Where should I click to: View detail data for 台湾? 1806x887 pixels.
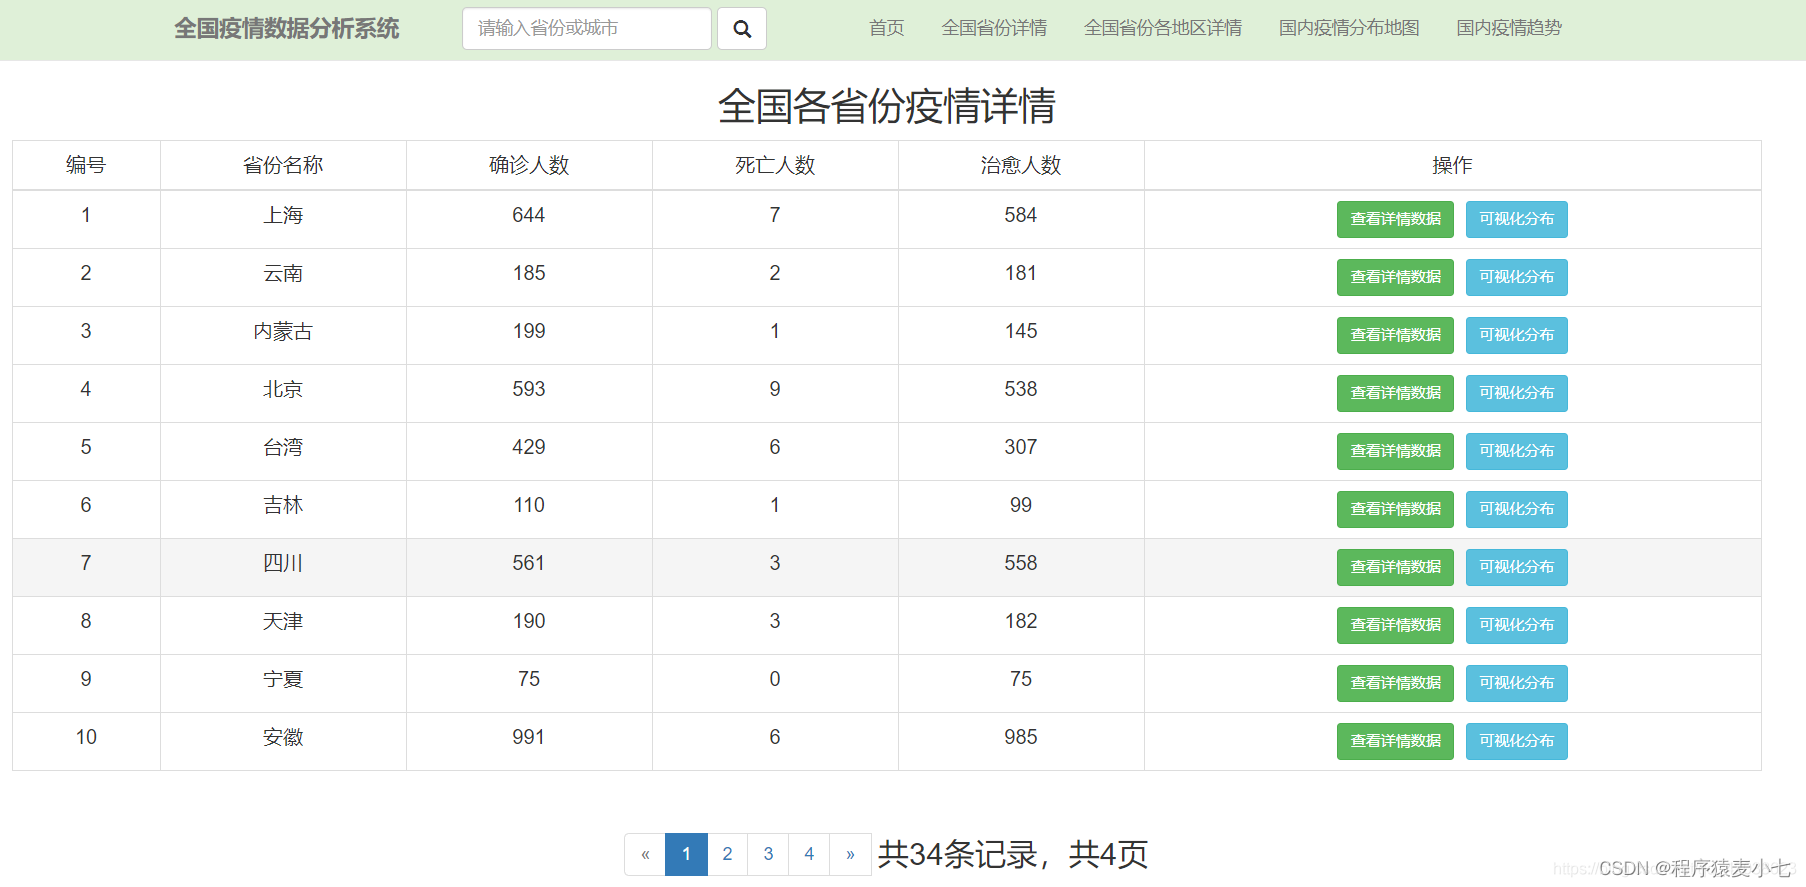click(x=1395, y=452)
